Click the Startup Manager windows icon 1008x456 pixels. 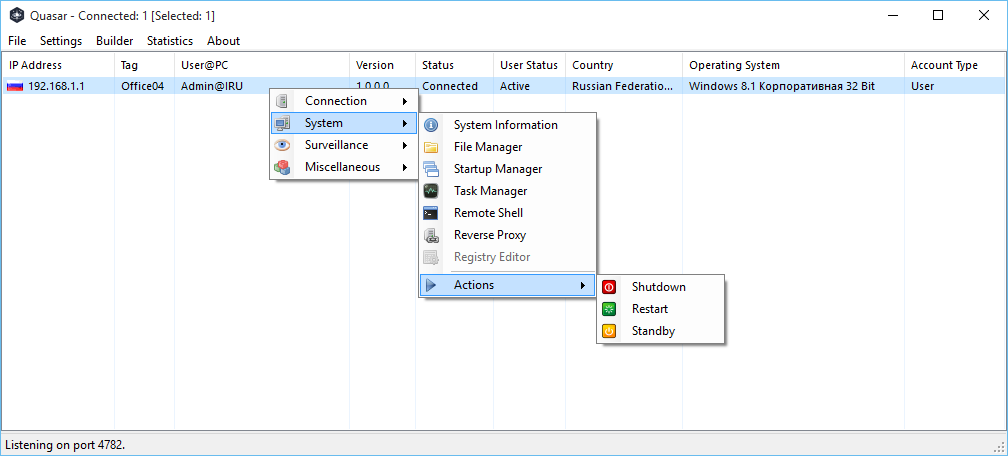click(x=431, y=169)
